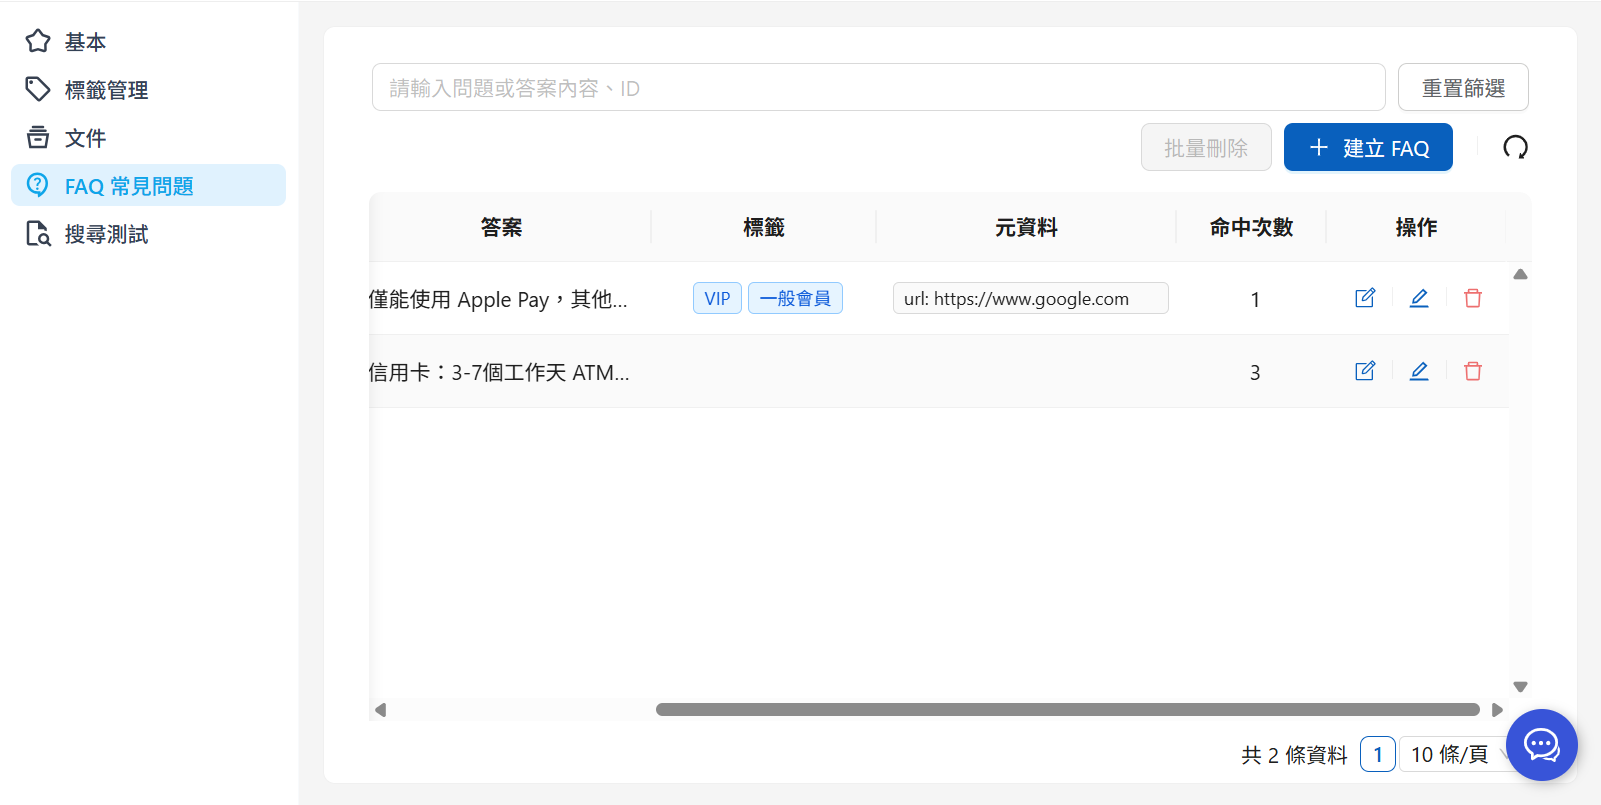The height and width of the screenshot is (805, 1601).
Task: Delete the 信用卡 3-7個工作天 row
Action: click(1472, 371)
